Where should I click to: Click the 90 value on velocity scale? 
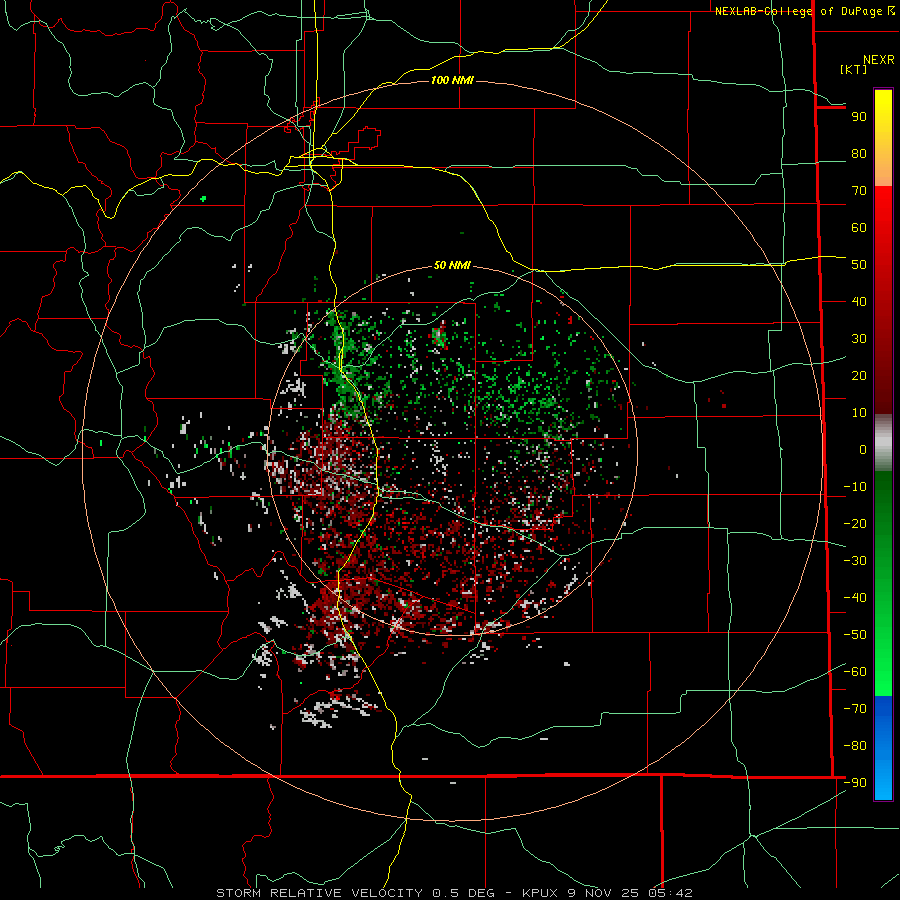[x=859, y=117]
